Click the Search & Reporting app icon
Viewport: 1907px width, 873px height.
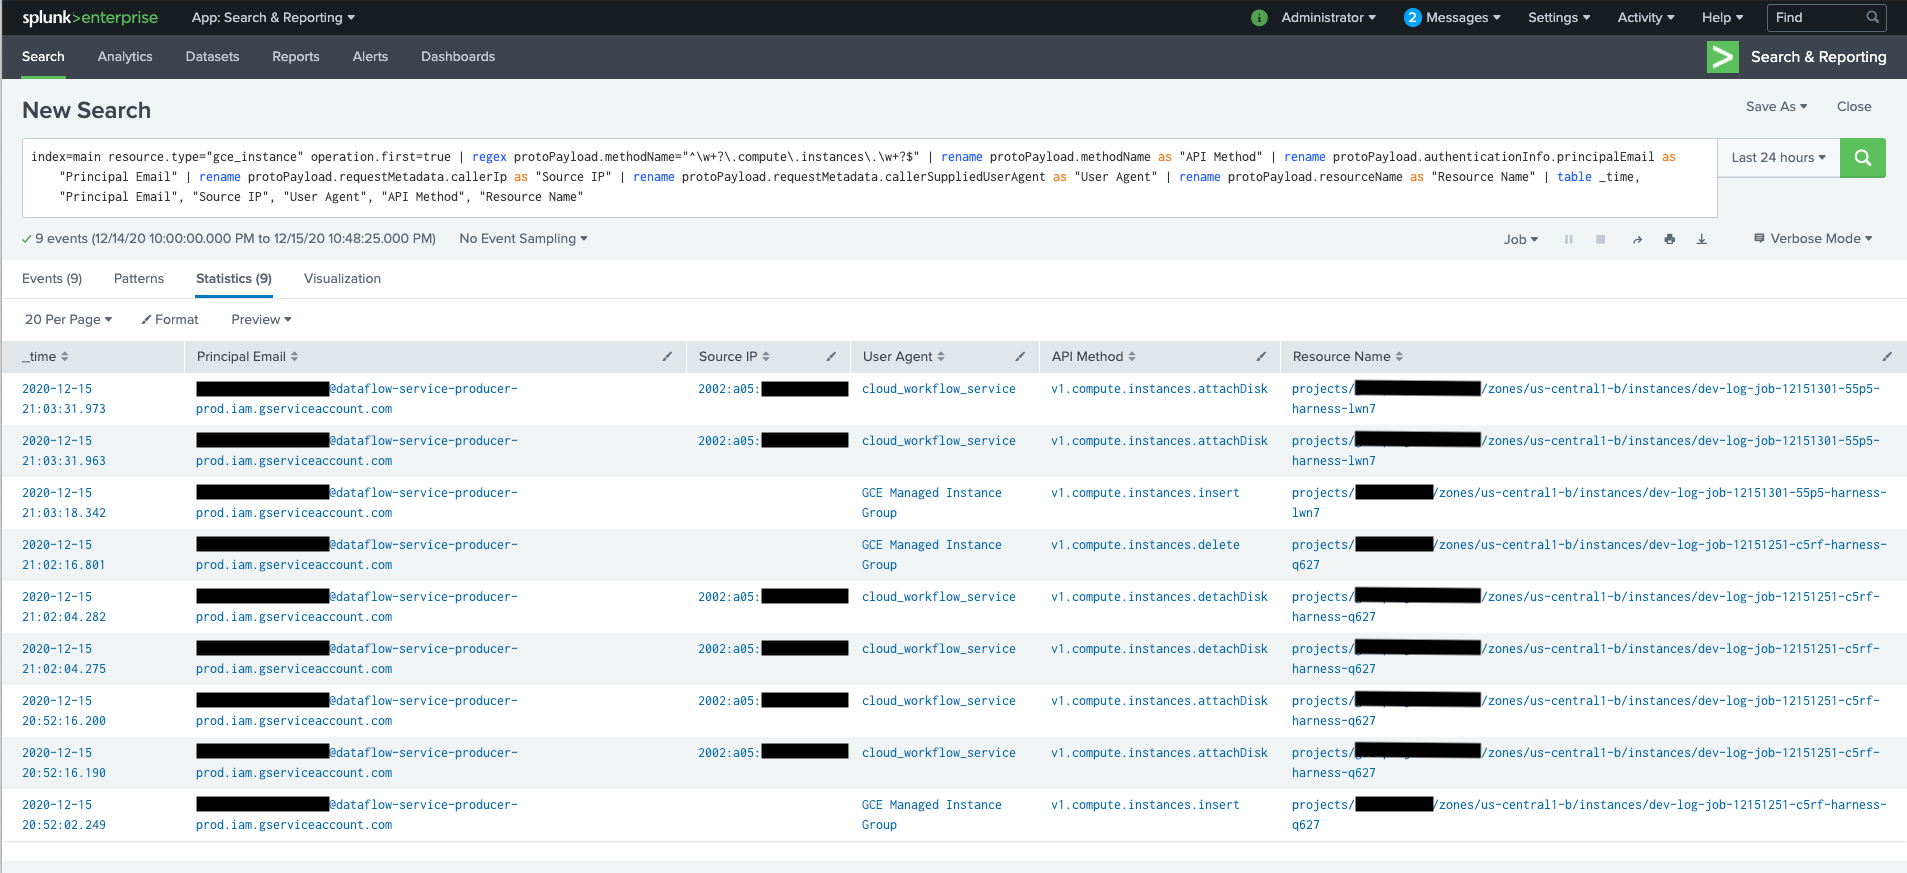1722,57
